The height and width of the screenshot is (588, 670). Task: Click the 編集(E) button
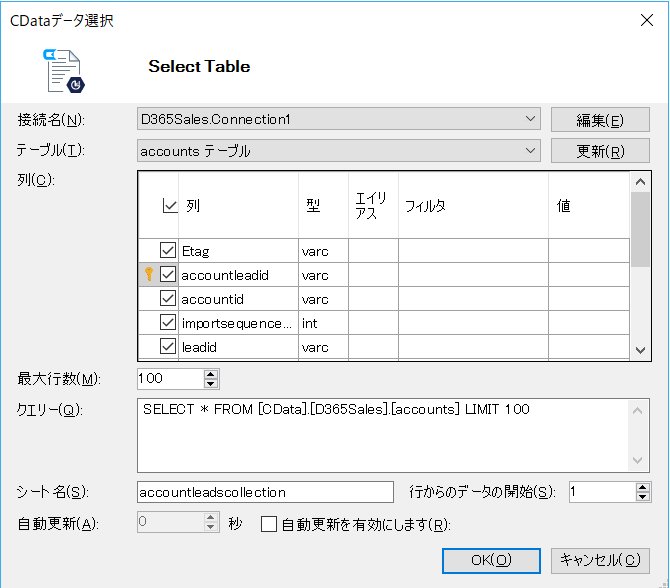click(600, 120)
